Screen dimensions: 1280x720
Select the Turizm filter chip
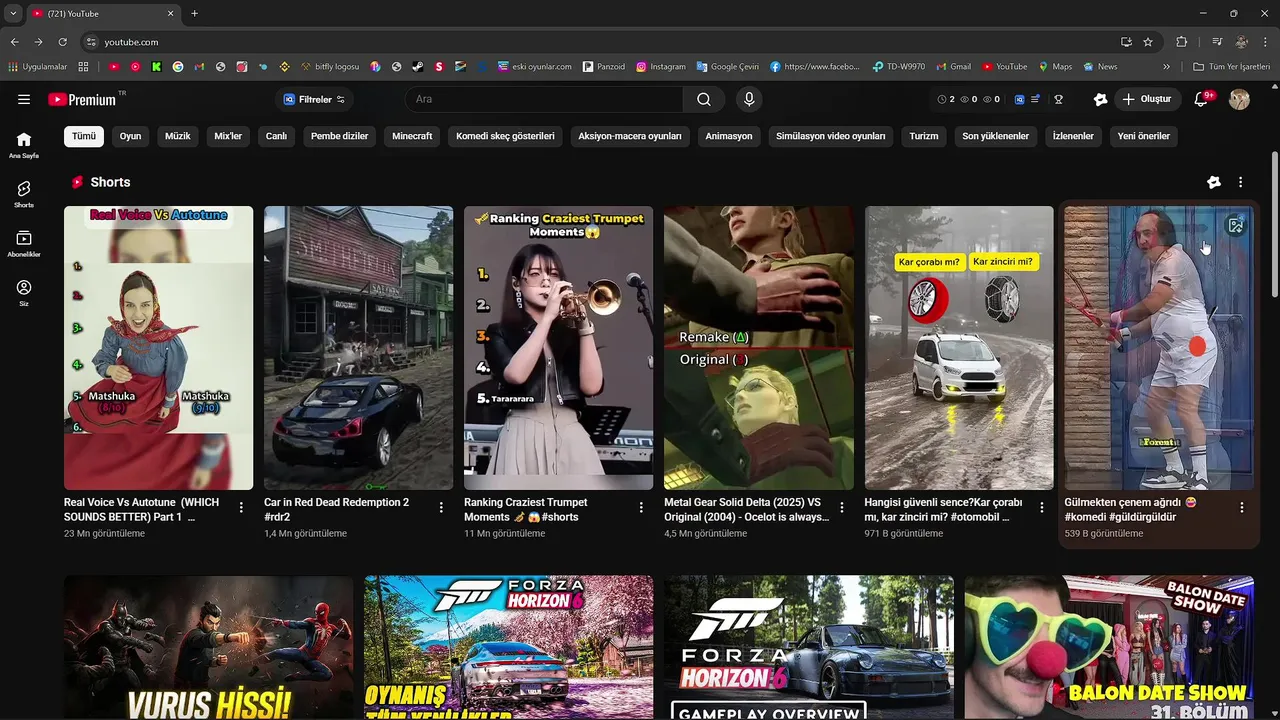point(924,136)
